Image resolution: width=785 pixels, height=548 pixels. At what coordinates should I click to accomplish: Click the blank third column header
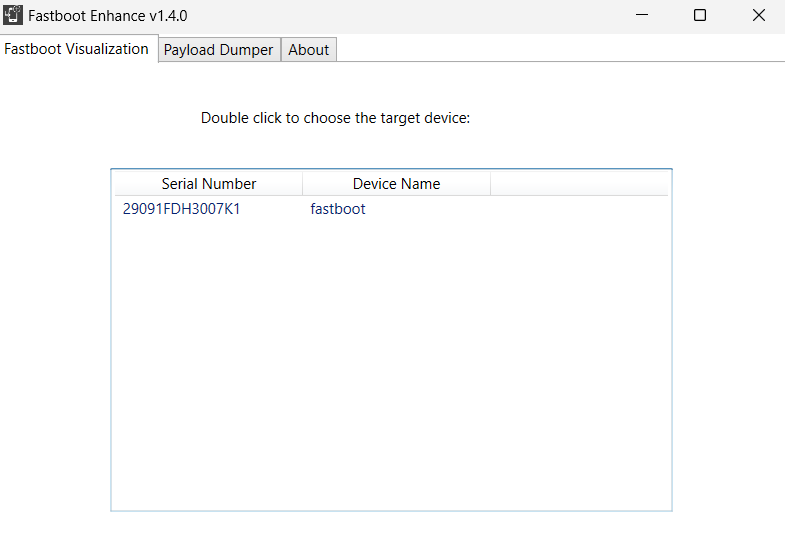pyautogui.click(x=578, y=184)
